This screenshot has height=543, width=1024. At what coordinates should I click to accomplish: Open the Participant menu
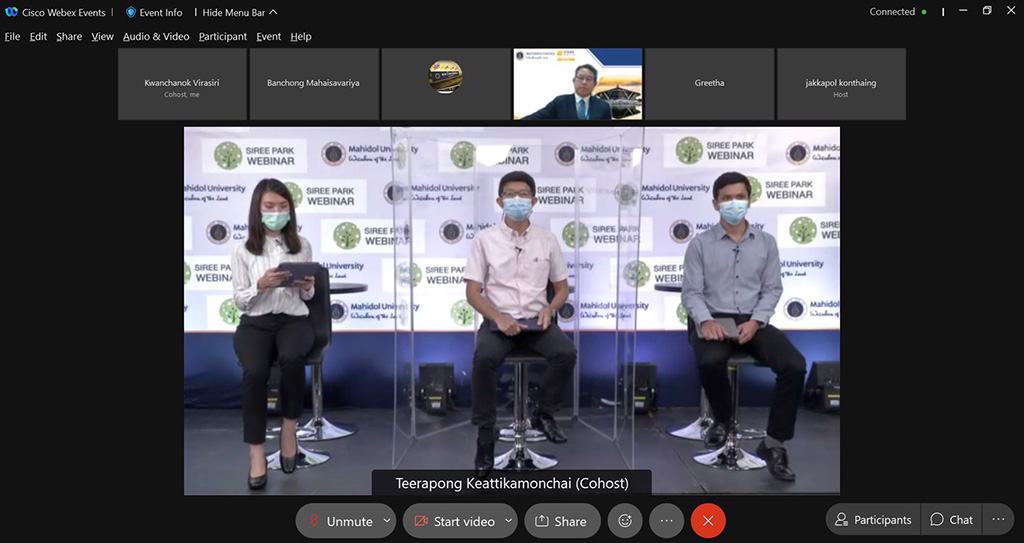click(x=222, y=36)
